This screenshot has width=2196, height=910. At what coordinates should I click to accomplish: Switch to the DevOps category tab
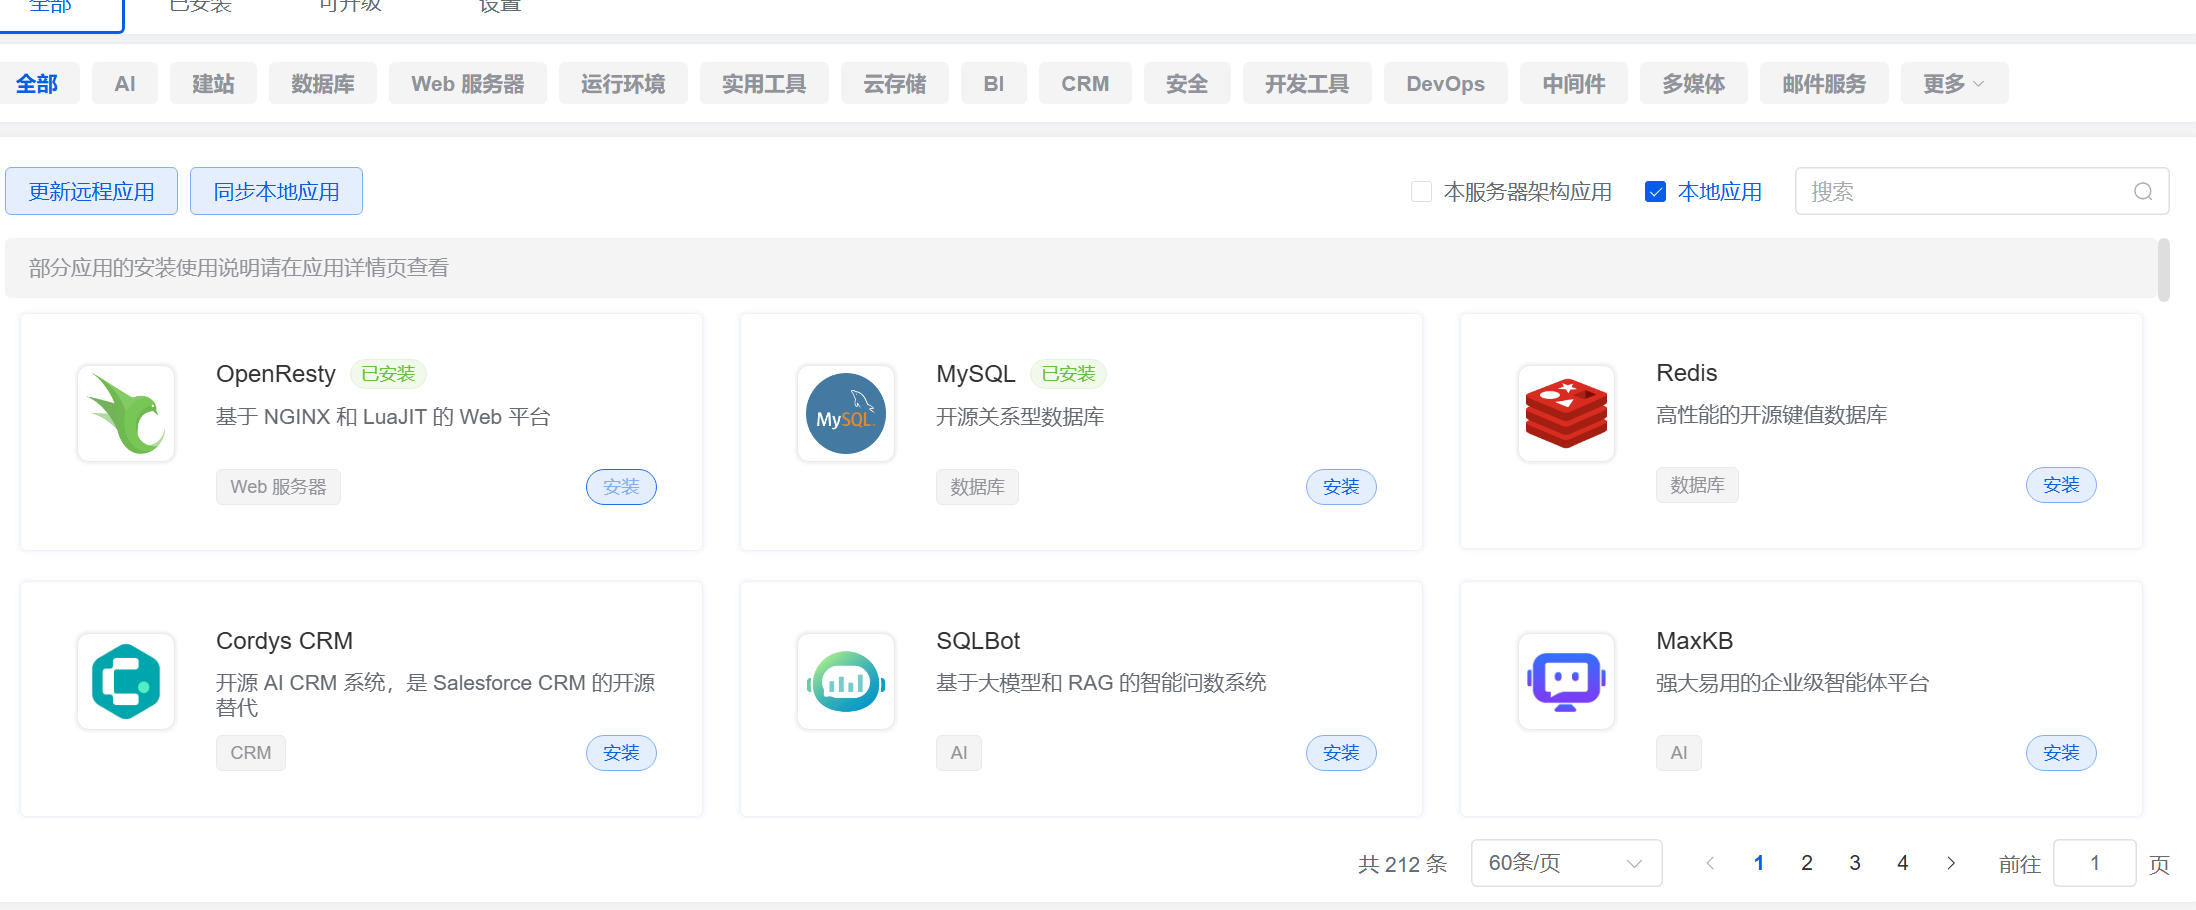point(1445,83)
